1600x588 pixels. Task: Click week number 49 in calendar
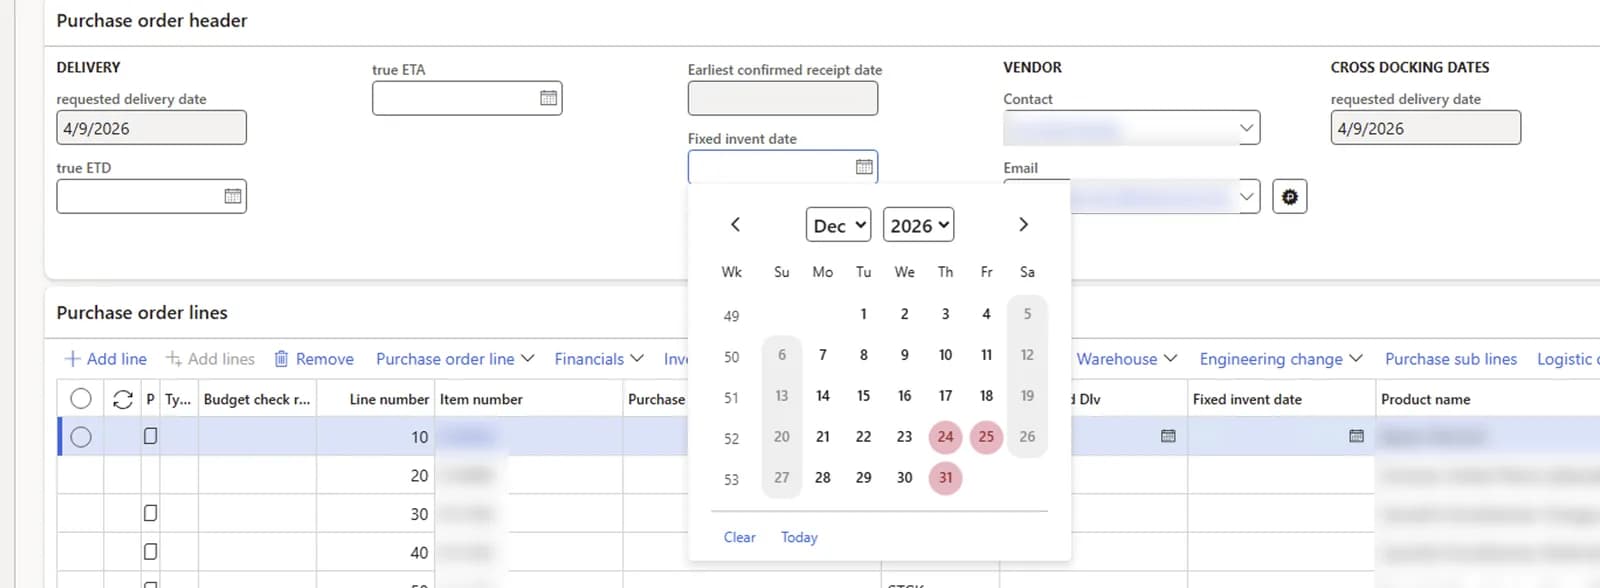[731, 316]
